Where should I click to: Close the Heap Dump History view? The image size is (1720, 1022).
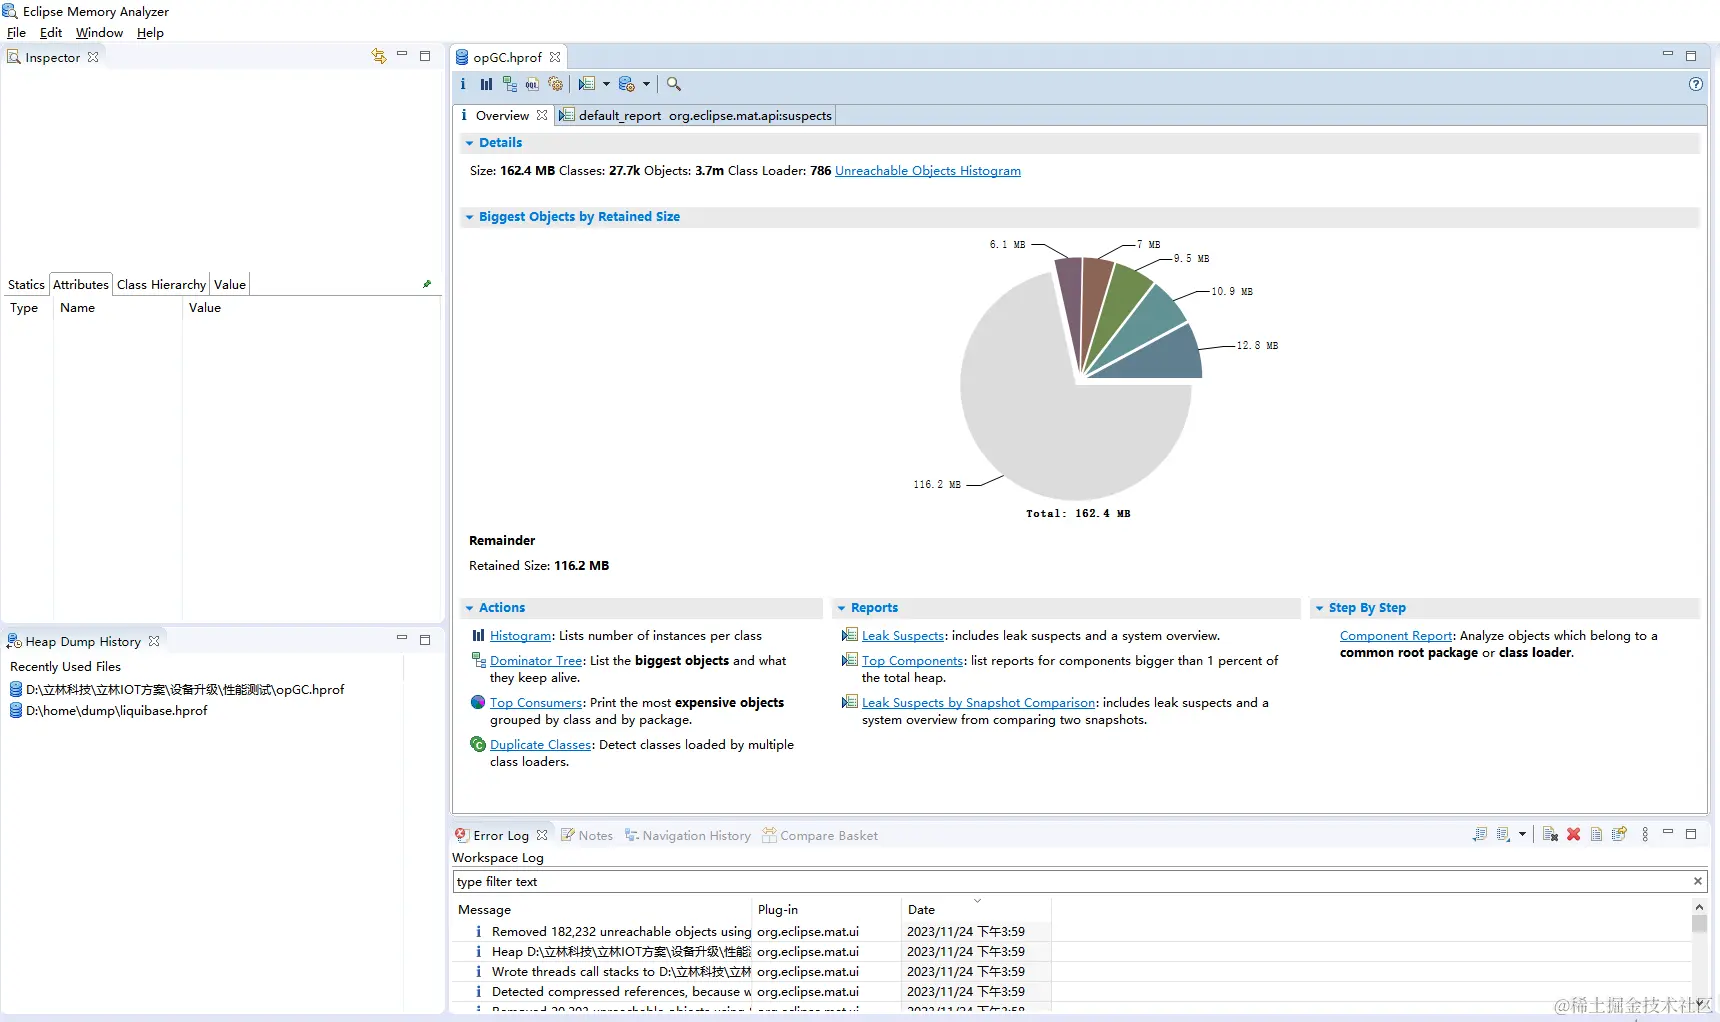click(154, 641)
